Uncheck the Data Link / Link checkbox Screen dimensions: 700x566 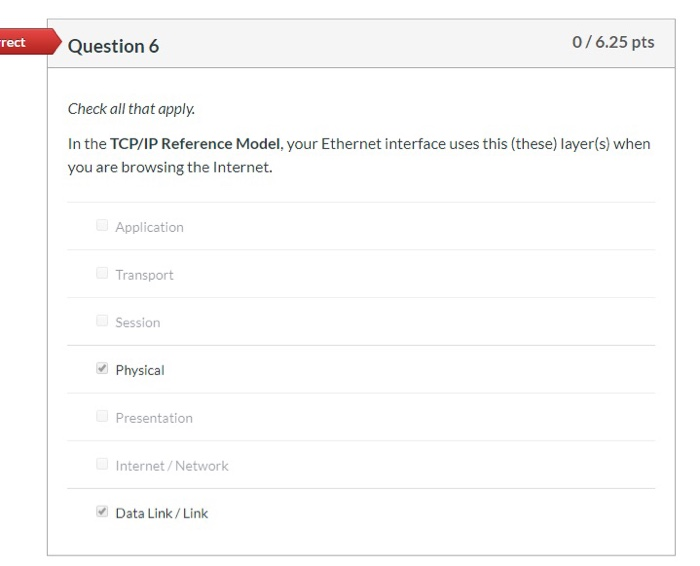[102, 512]
